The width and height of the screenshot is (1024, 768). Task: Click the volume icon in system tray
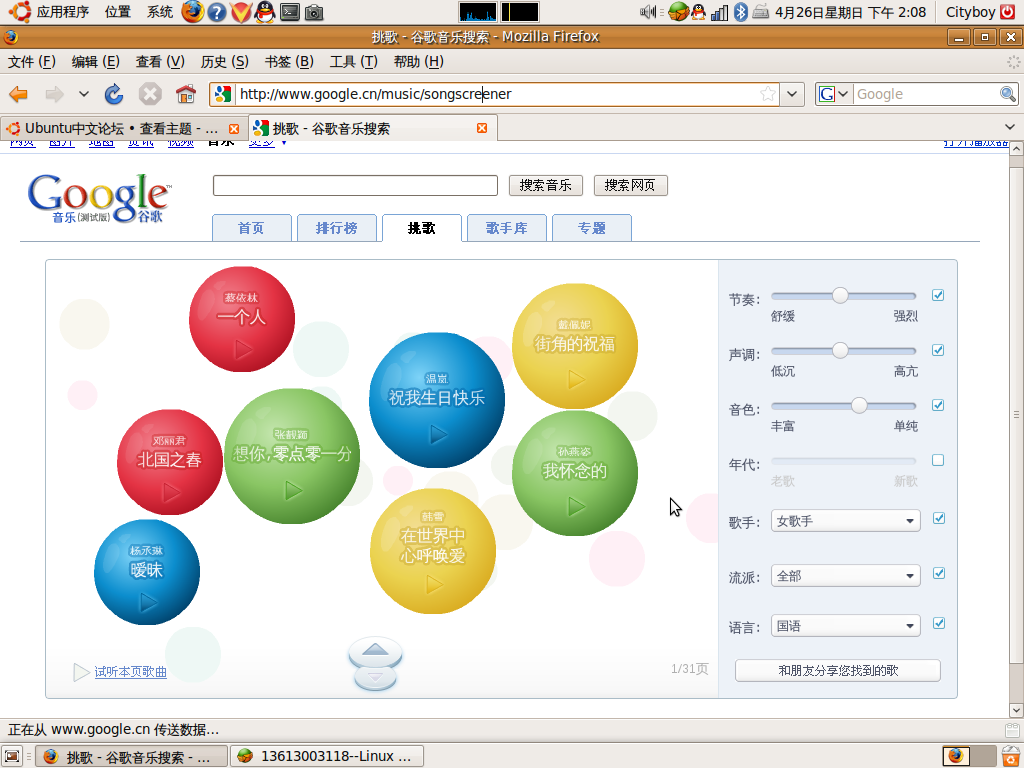tap(648, 12)
